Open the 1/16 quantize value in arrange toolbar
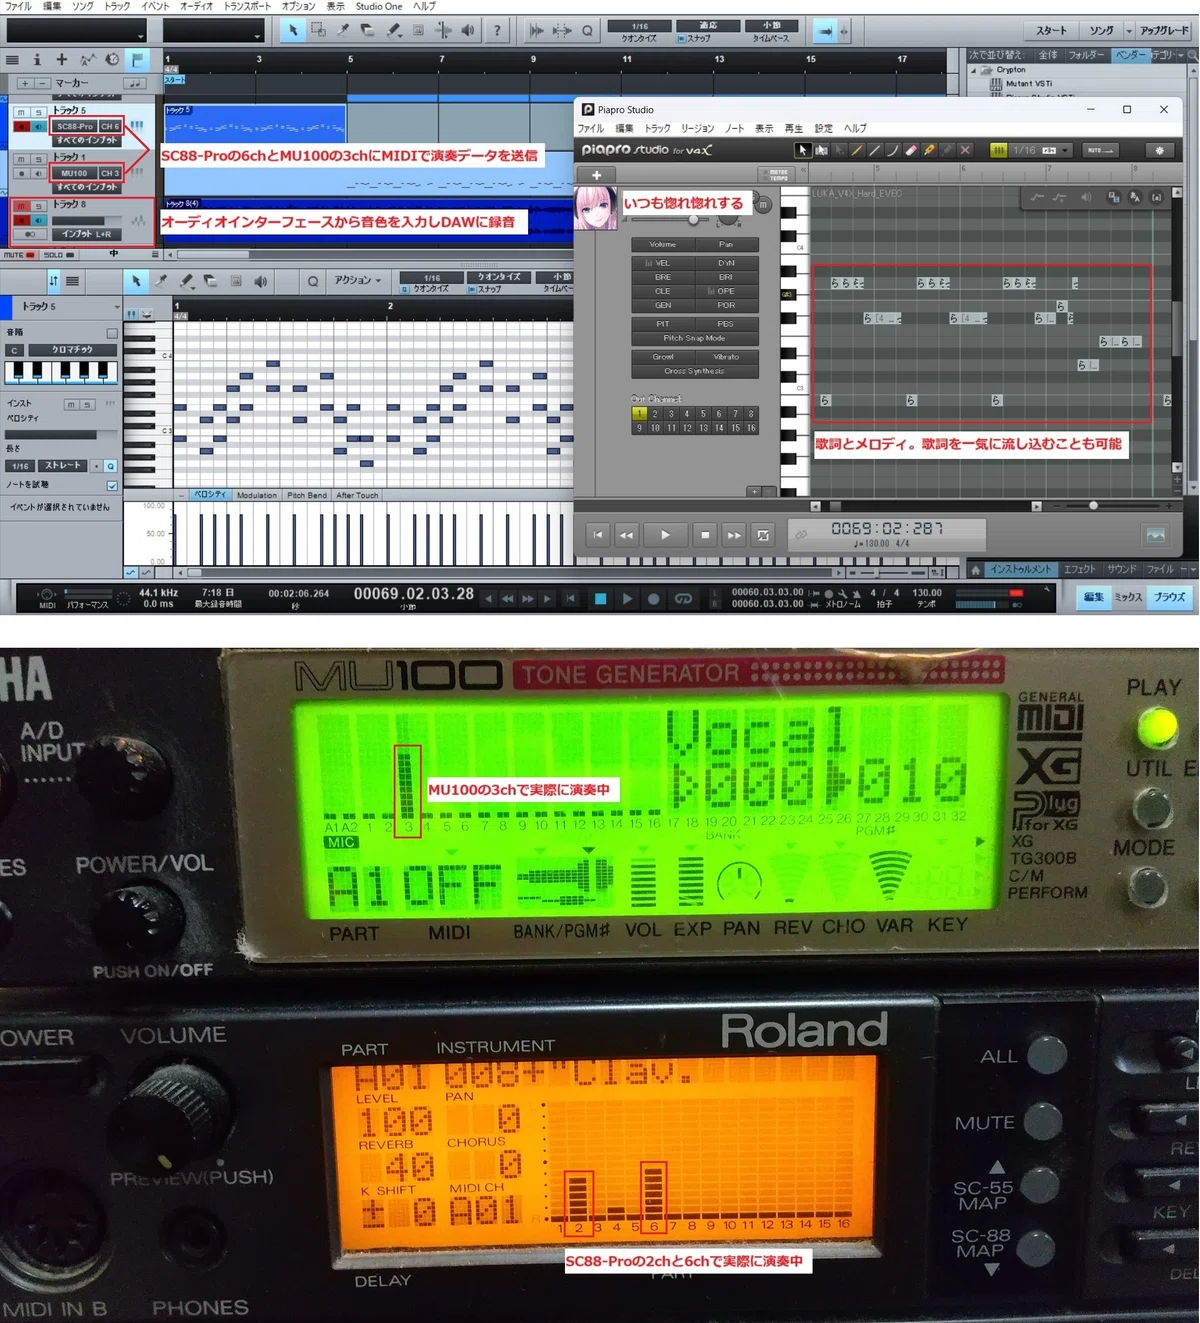The image size is (1200, 1323). 639,27
